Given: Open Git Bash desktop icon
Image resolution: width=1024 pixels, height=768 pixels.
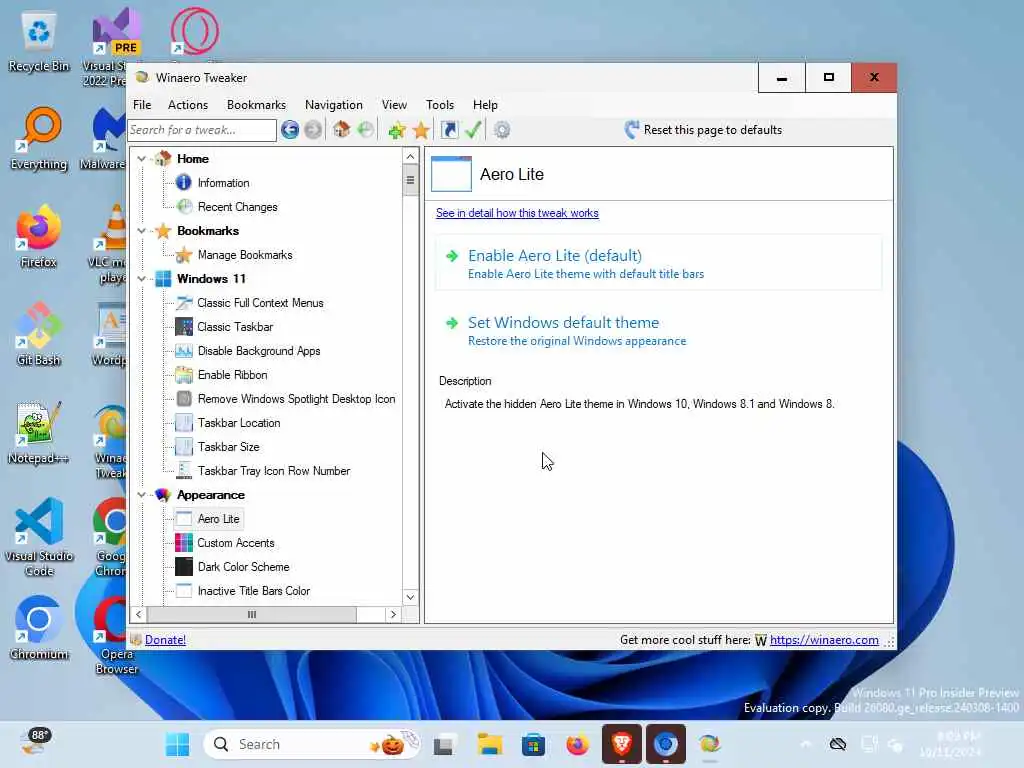Looking at the screenshot, I should 39,334.
